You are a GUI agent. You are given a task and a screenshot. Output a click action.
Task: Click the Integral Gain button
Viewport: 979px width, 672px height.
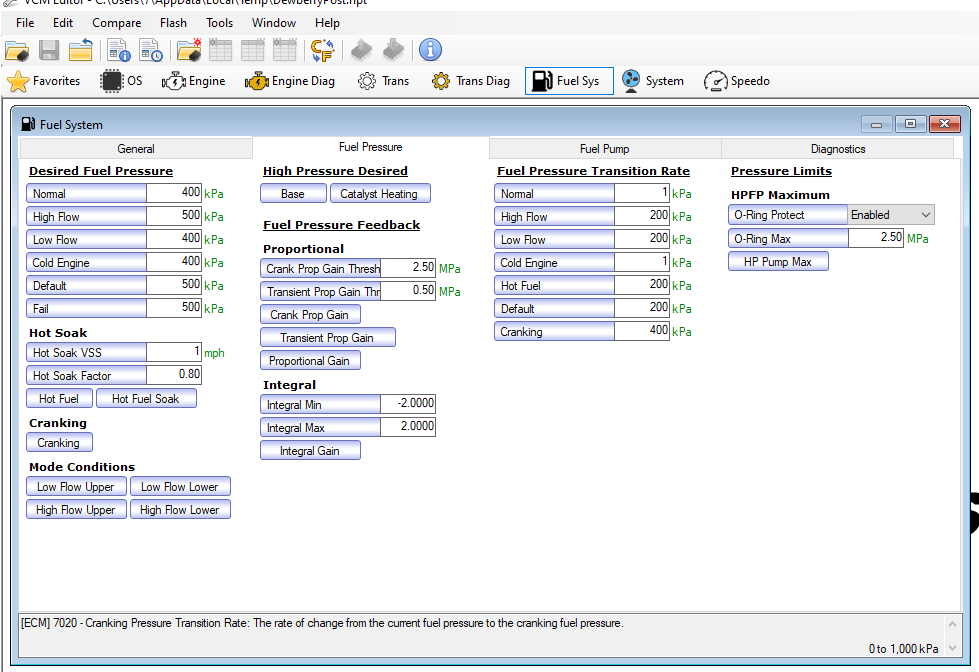310,451
